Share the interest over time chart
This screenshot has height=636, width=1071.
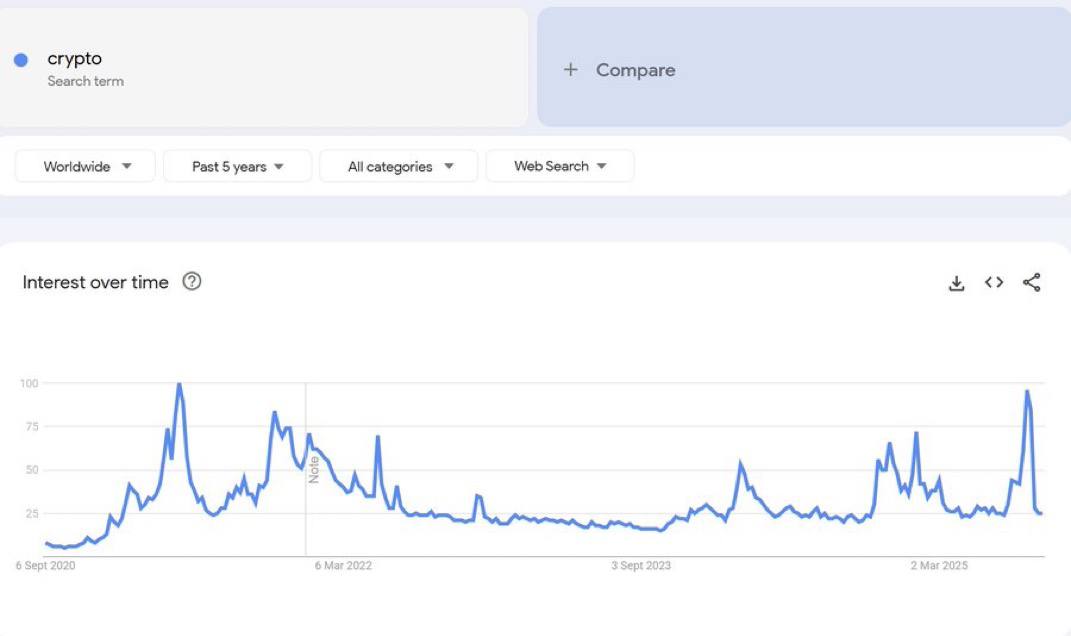tap(1031, 282)
